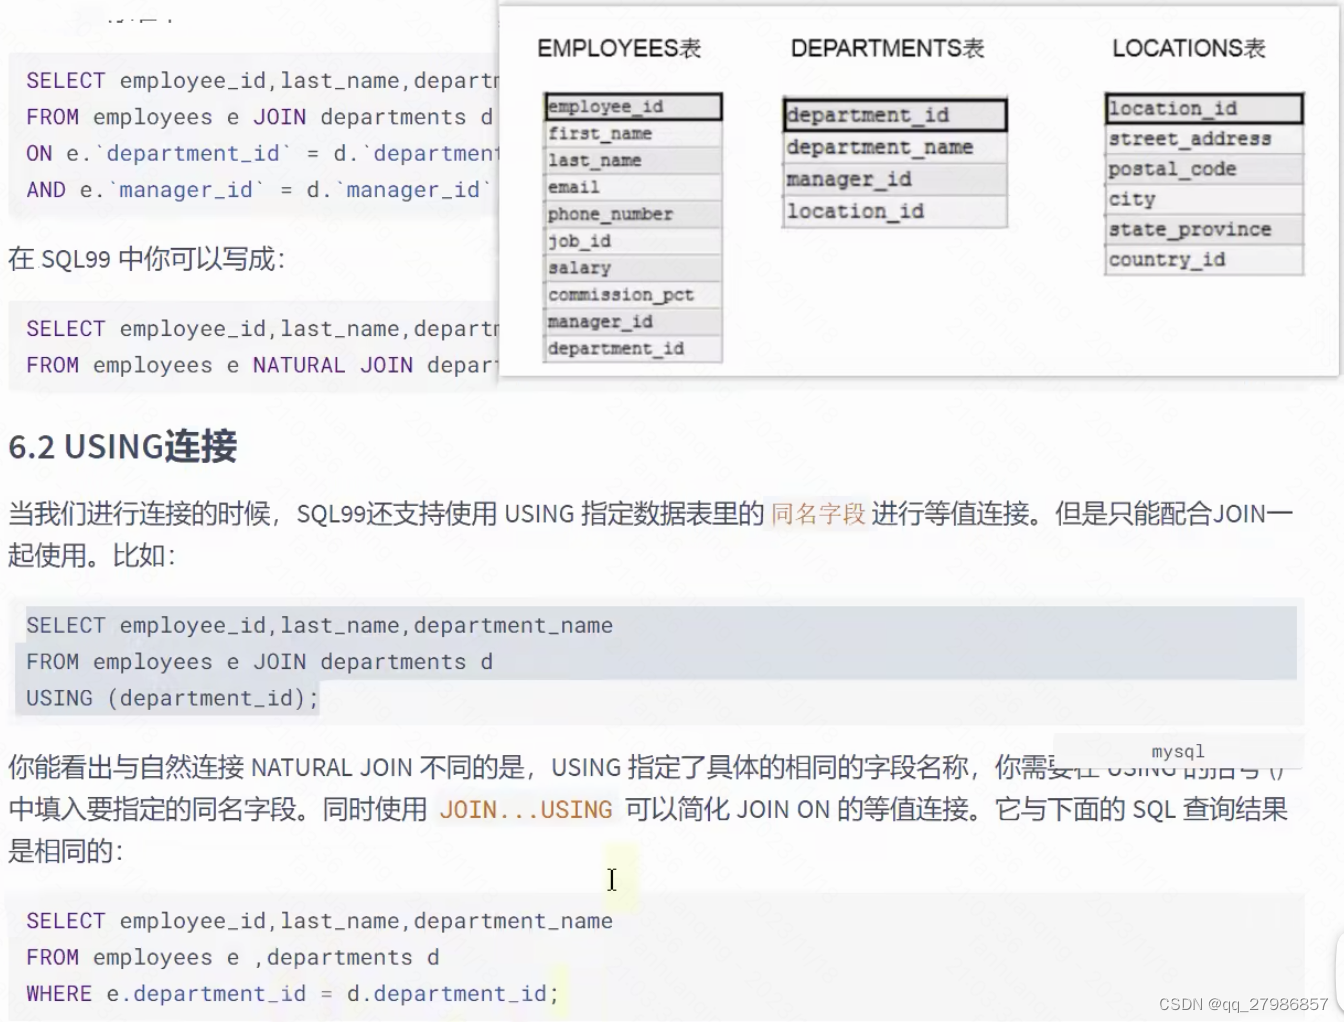1344x1022 pixels.
Task: Click phone_number field in EMPLOYEES table
Action: [x=633, y=215]
